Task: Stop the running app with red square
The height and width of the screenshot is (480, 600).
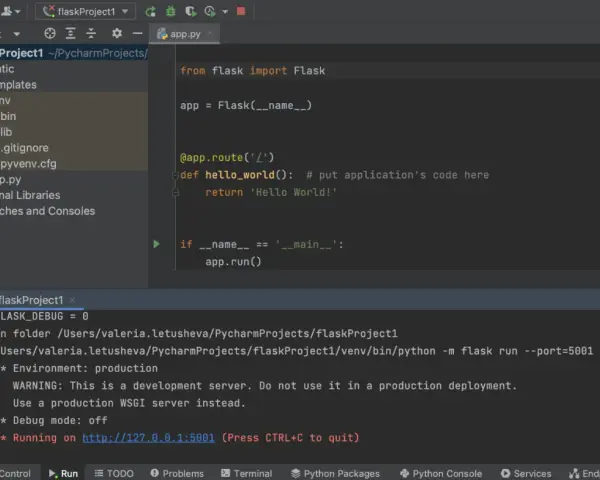Action: tap(241, 11)
